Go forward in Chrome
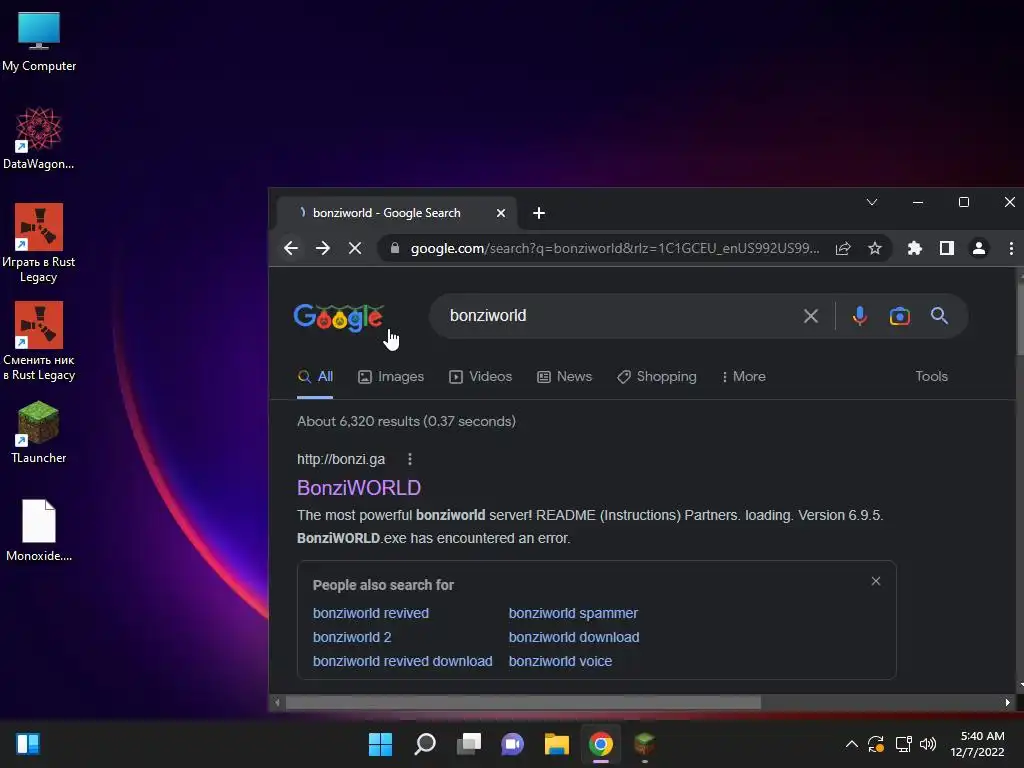Screen dimensions: 1024x768 (323, 248)
